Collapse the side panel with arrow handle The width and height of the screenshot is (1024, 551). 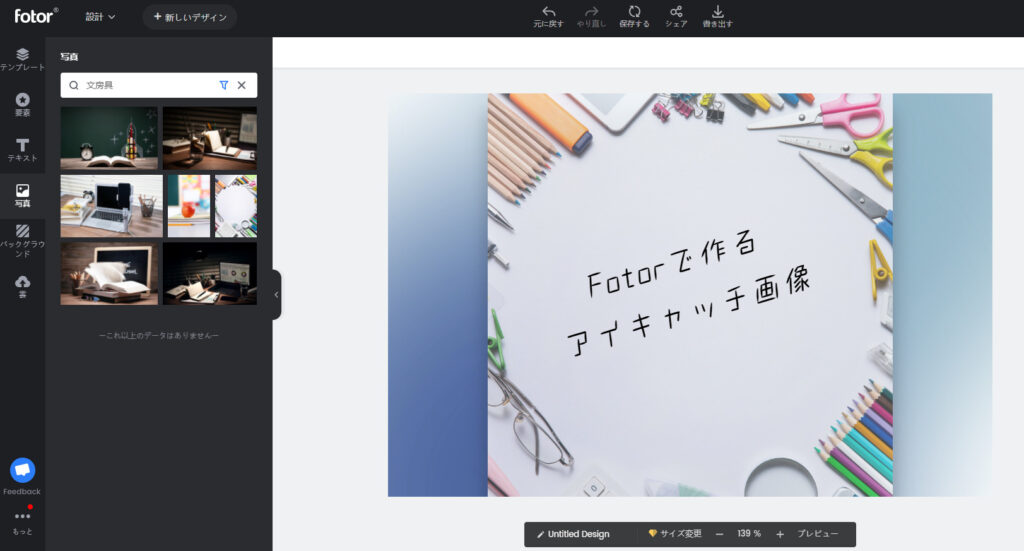(276, 294)
